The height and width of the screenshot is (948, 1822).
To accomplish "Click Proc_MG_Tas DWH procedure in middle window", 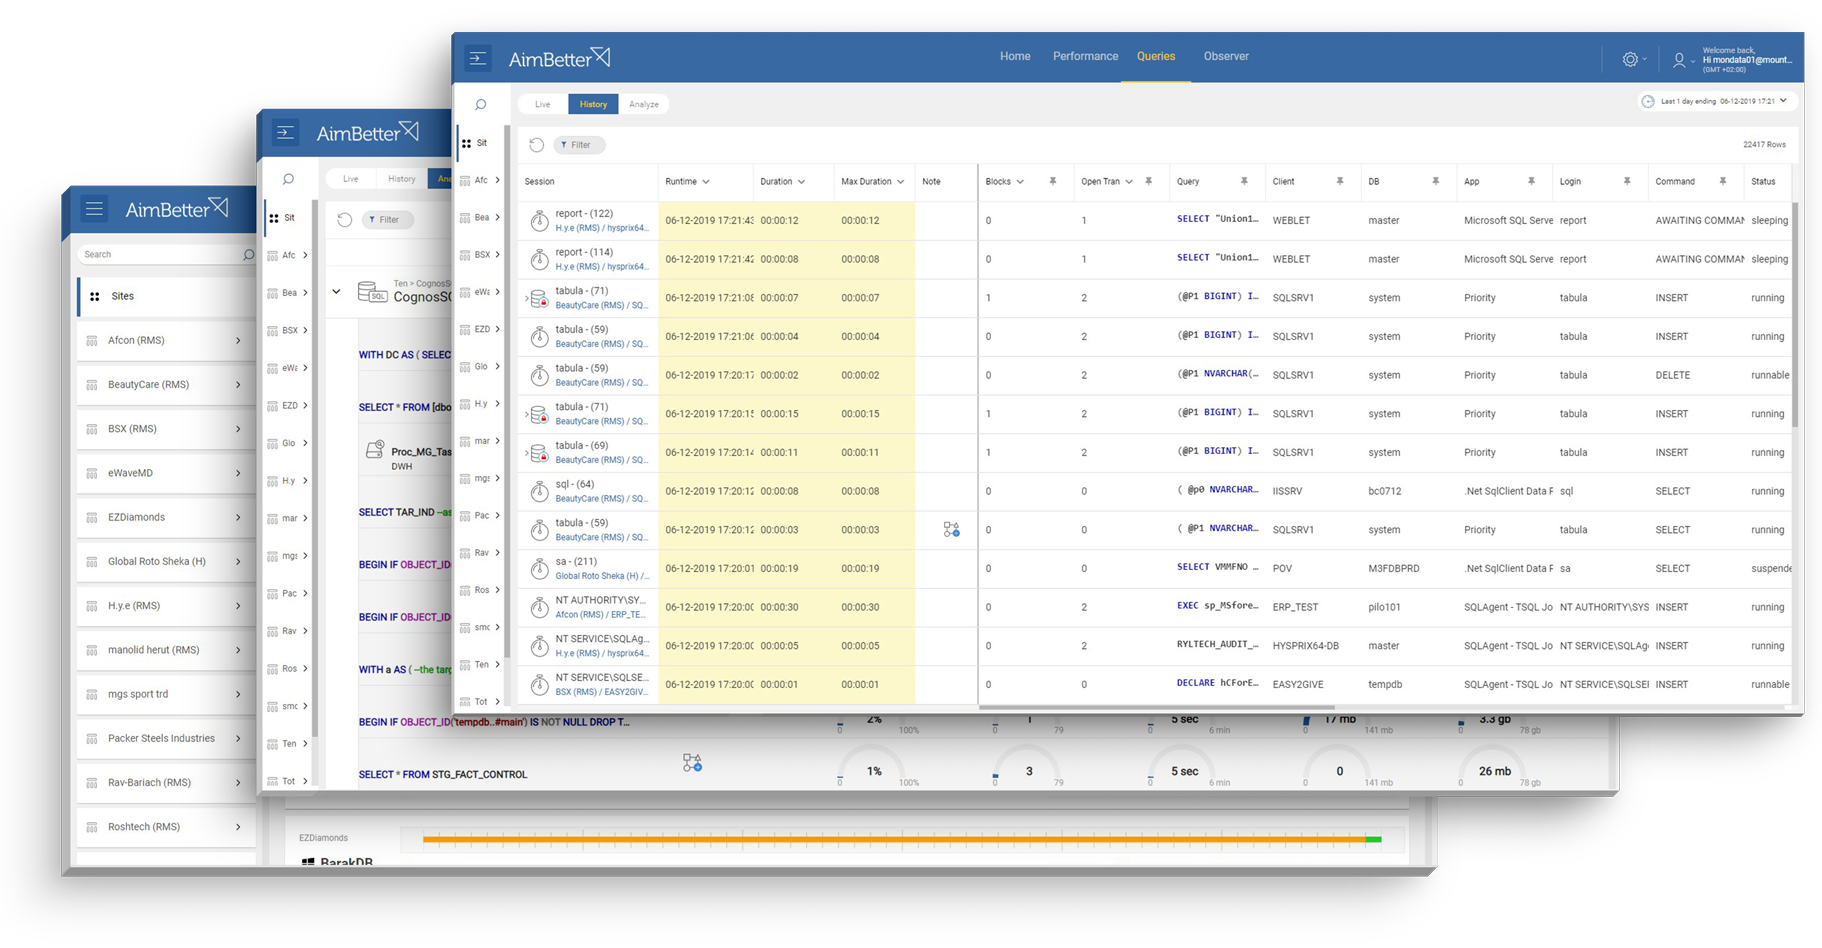I will point(409,458).
